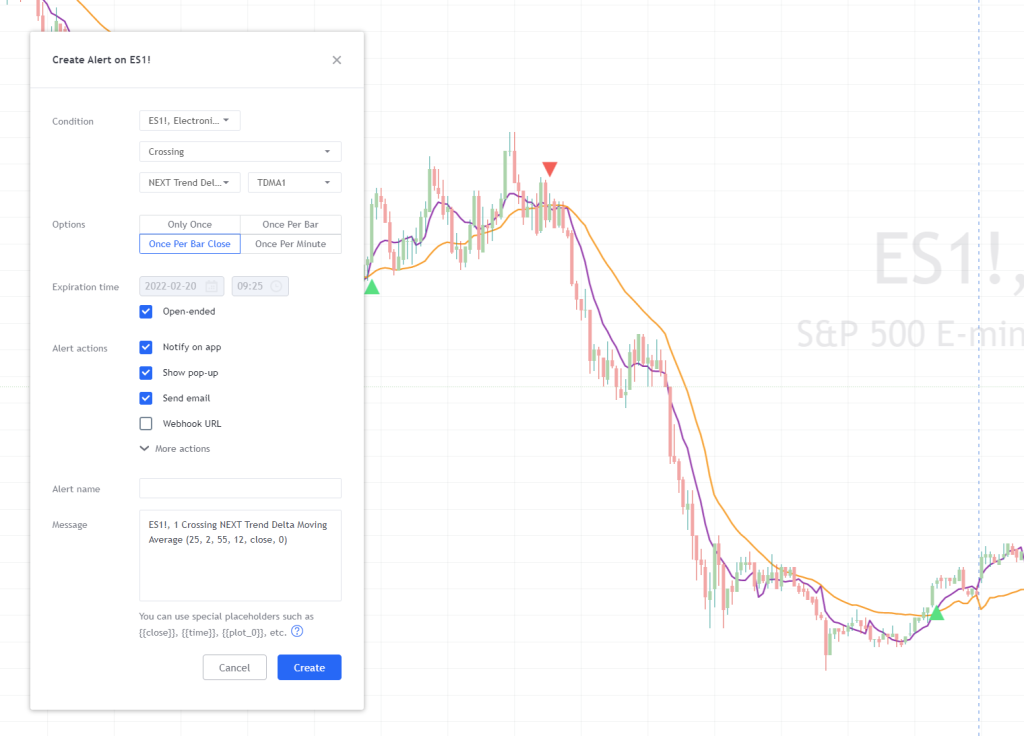This screenshot has height=736, width=1024.
Task: Uncheck the Send email option
Action: click(145, 397)
